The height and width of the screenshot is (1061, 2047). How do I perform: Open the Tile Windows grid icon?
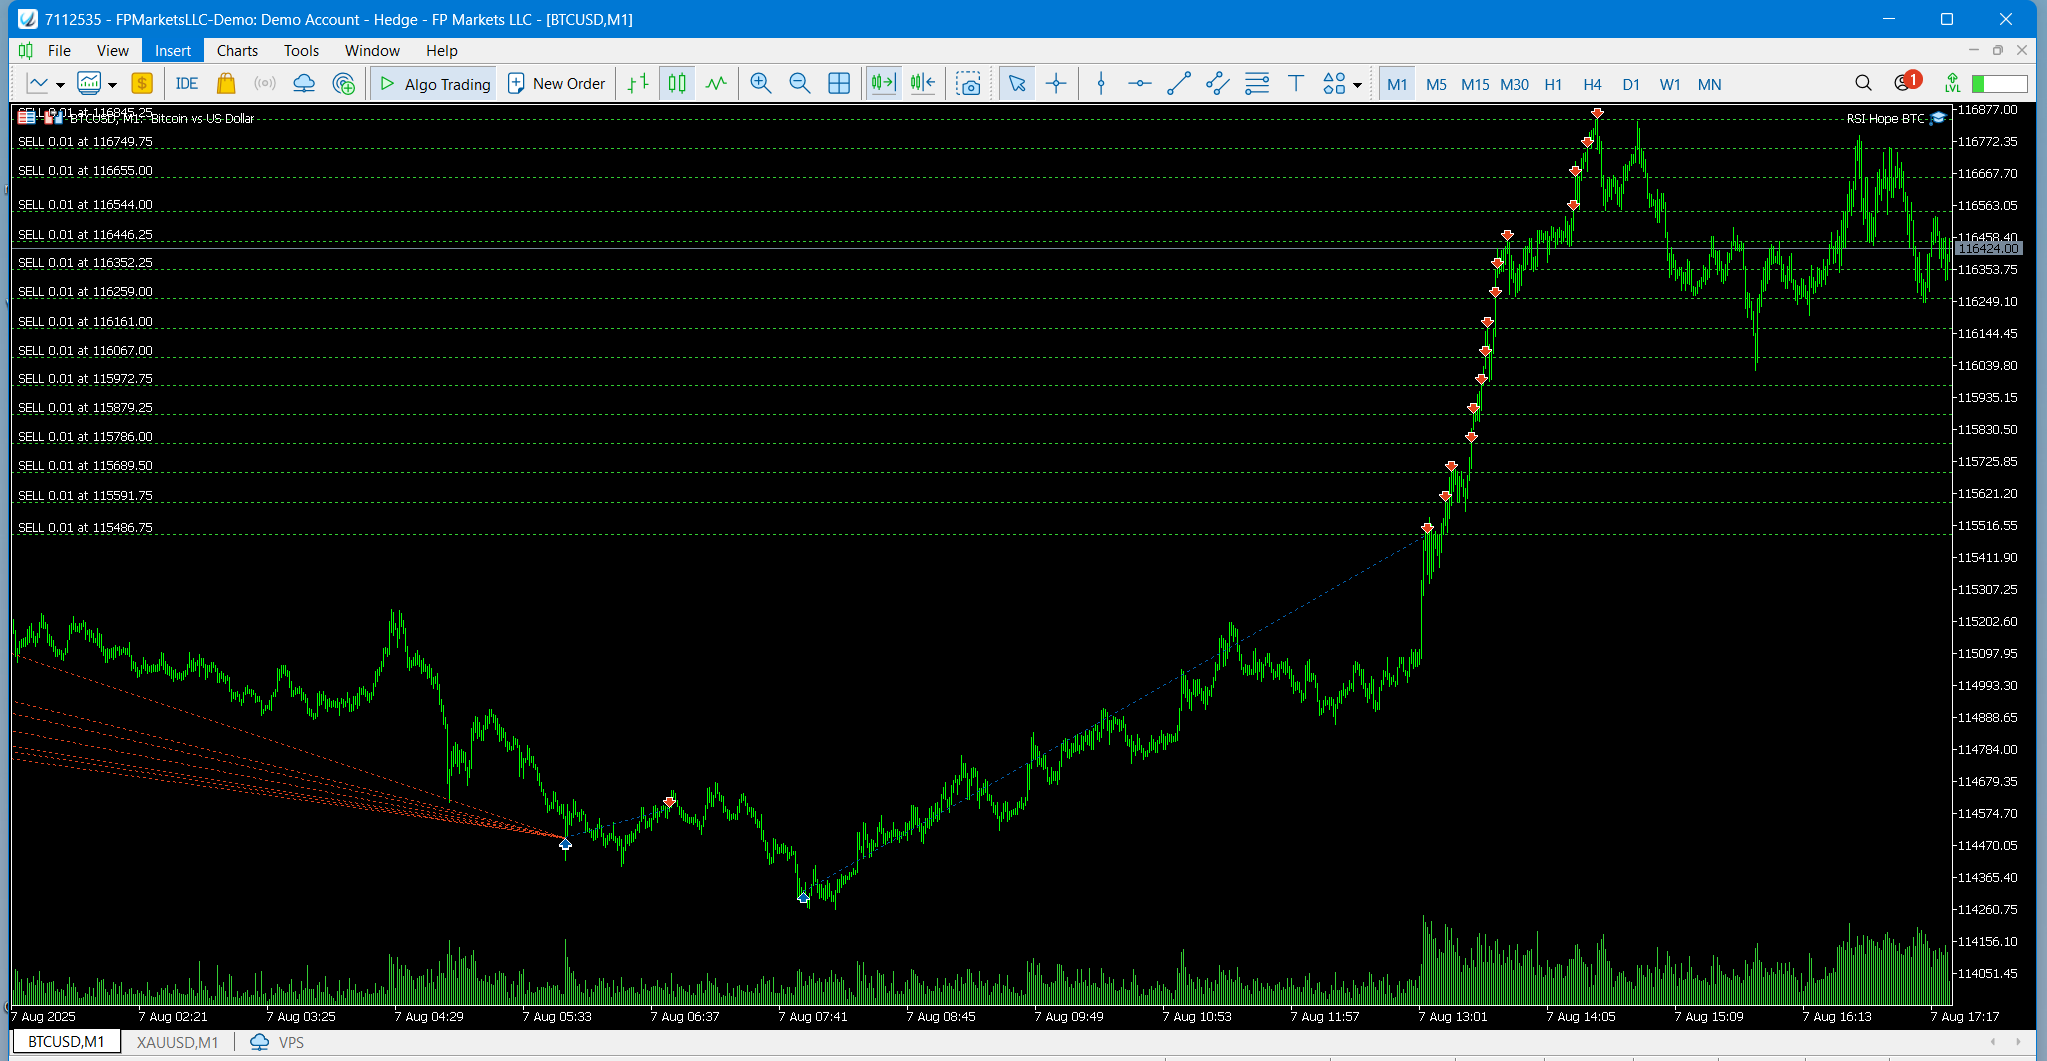pyautogui.click(x=839, y=84)
